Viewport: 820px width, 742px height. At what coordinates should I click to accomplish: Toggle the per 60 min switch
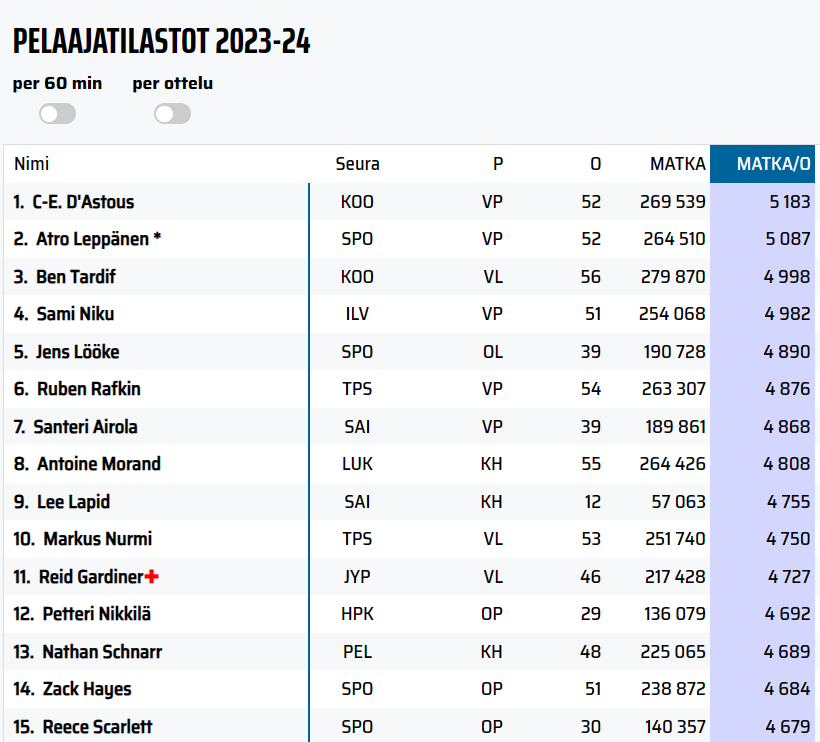click(57, 114)
